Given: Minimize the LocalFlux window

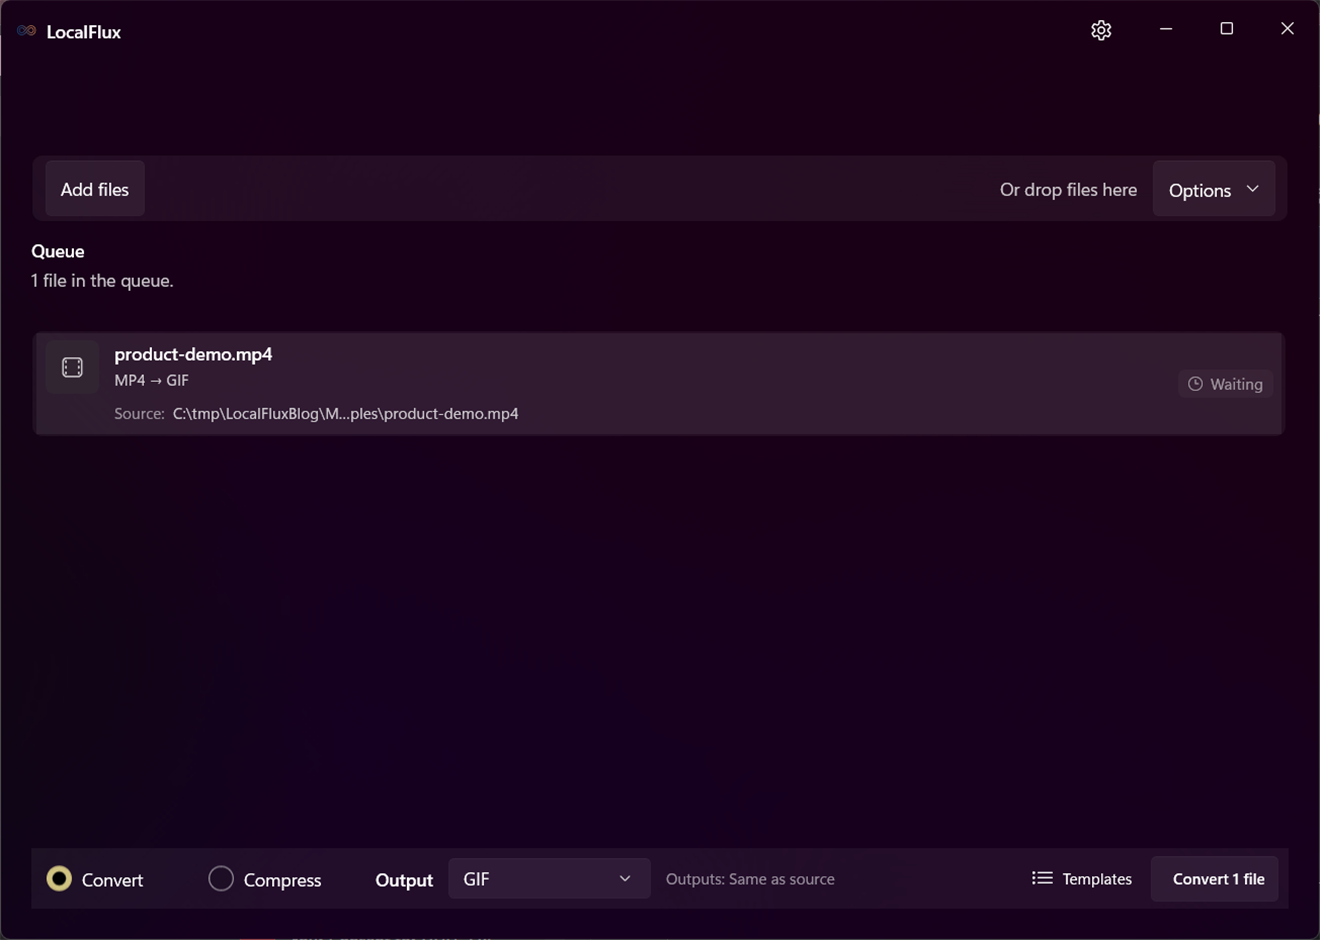Looking at the screenshot, I should 1166,29.
